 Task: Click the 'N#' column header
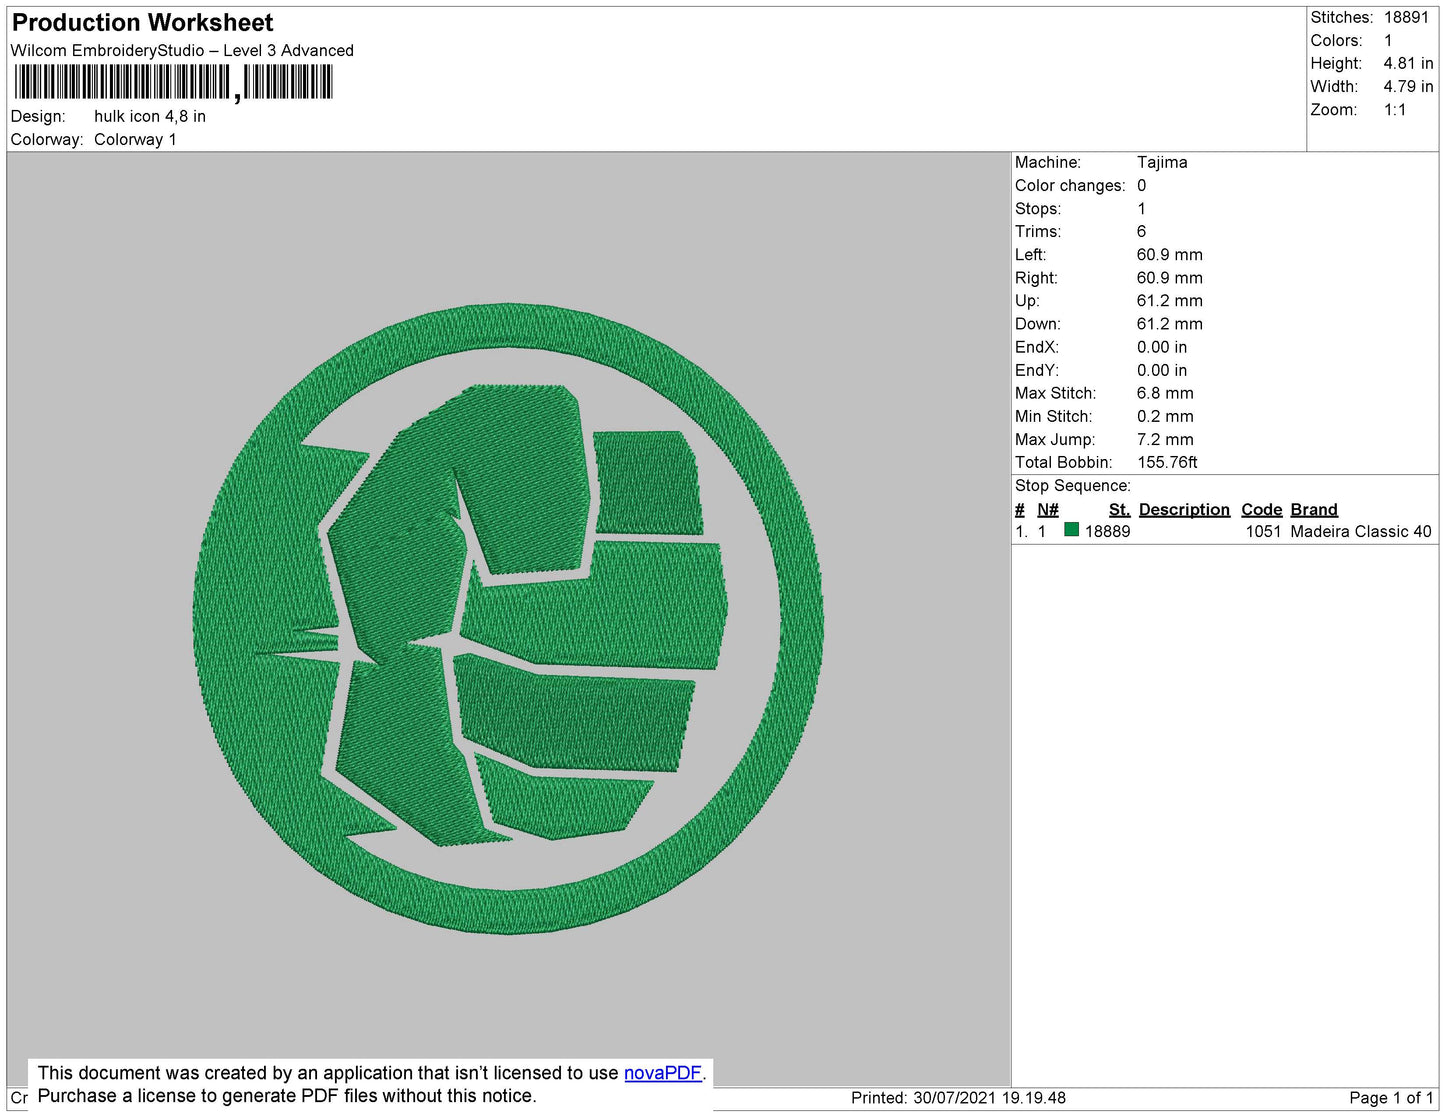(x=1048, y=509)
